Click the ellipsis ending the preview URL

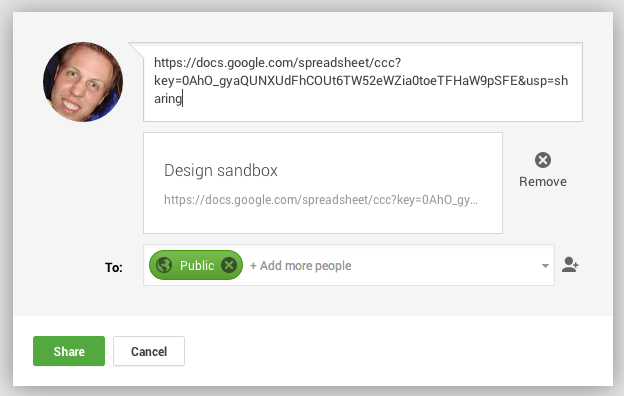tap(474, 202)
